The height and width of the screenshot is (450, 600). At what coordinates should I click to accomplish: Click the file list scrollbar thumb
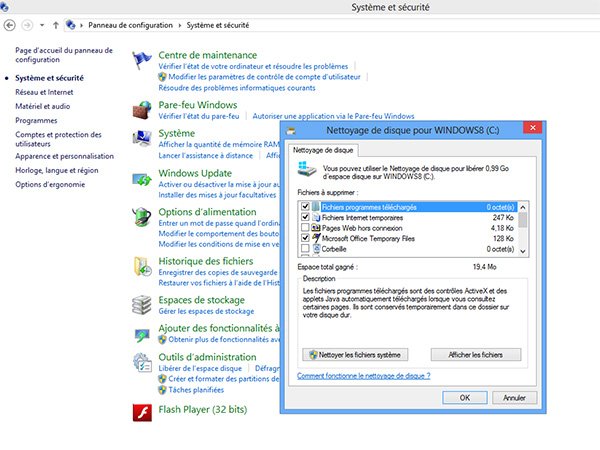point(523,220)
